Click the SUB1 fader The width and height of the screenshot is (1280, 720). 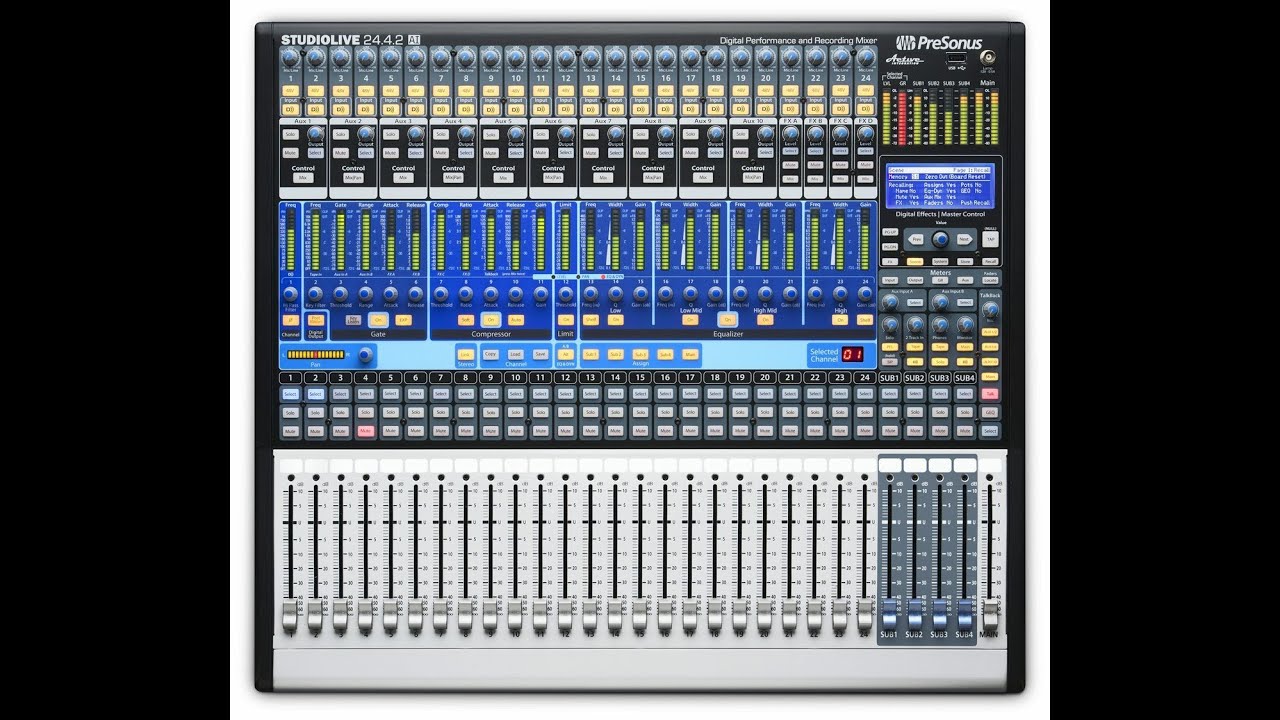tap(890, 615)
